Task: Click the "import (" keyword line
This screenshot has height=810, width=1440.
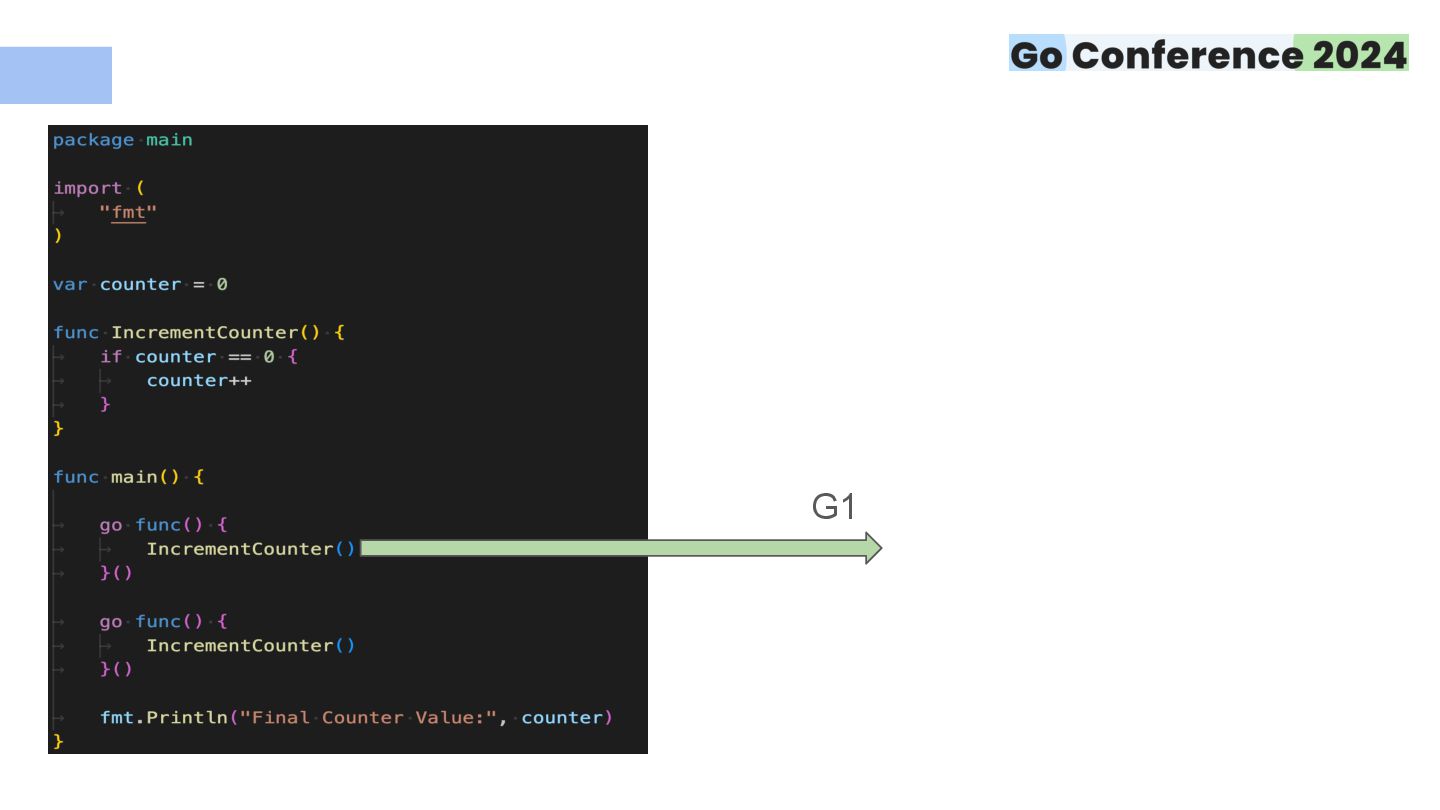Action: tap(99, 188)
